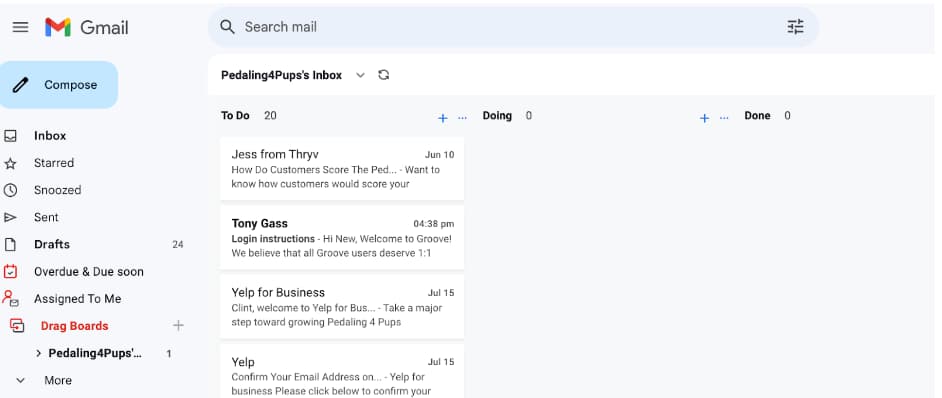Click the Drag Boards icon
Screen dimensions: 942x398
[17, 326]
